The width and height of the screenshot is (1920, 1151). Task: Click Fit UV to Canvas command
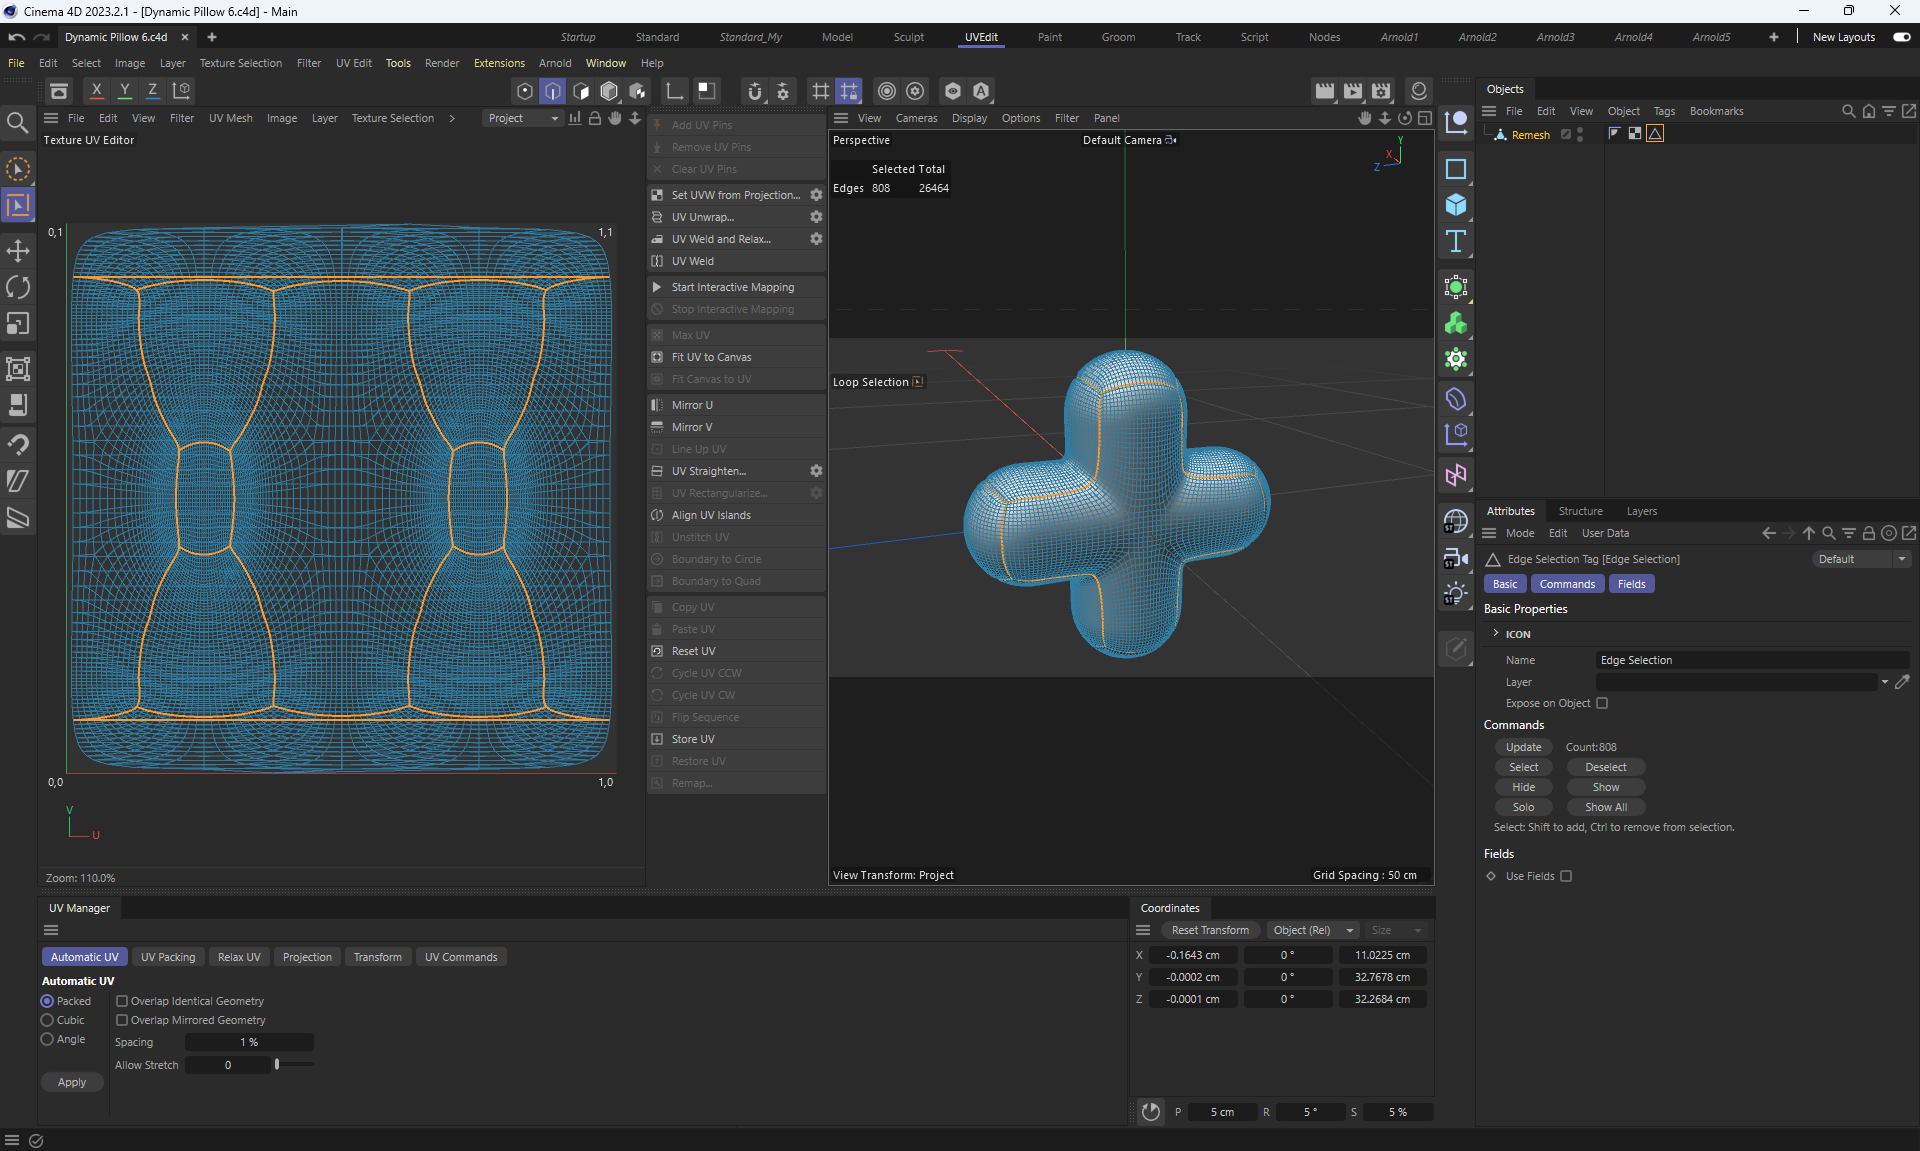click(711, 357)
